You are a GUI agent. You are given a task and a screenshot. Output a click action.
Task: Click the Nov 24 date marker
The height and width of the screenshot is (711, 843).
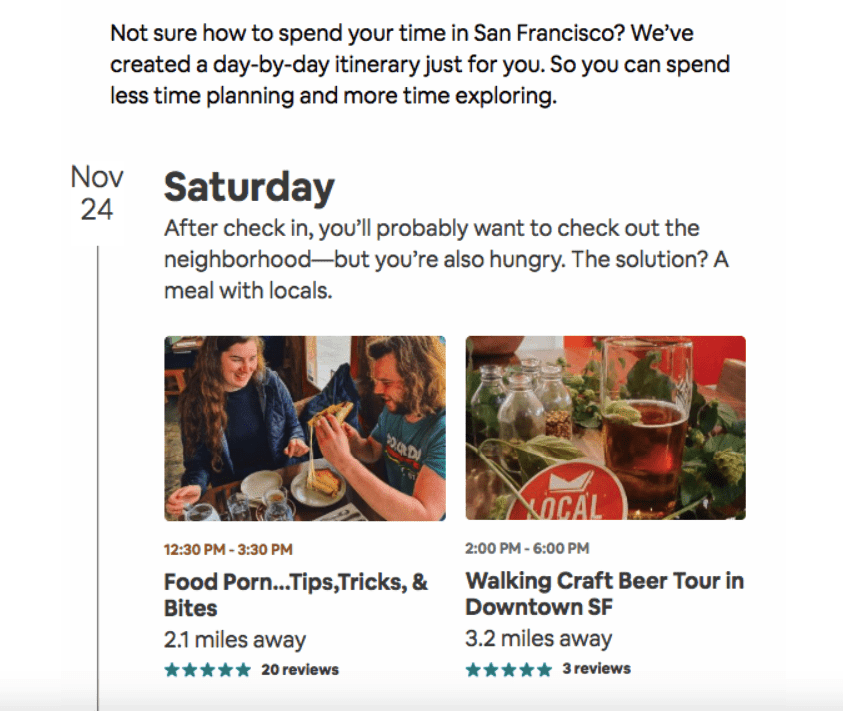pos(97,193)
